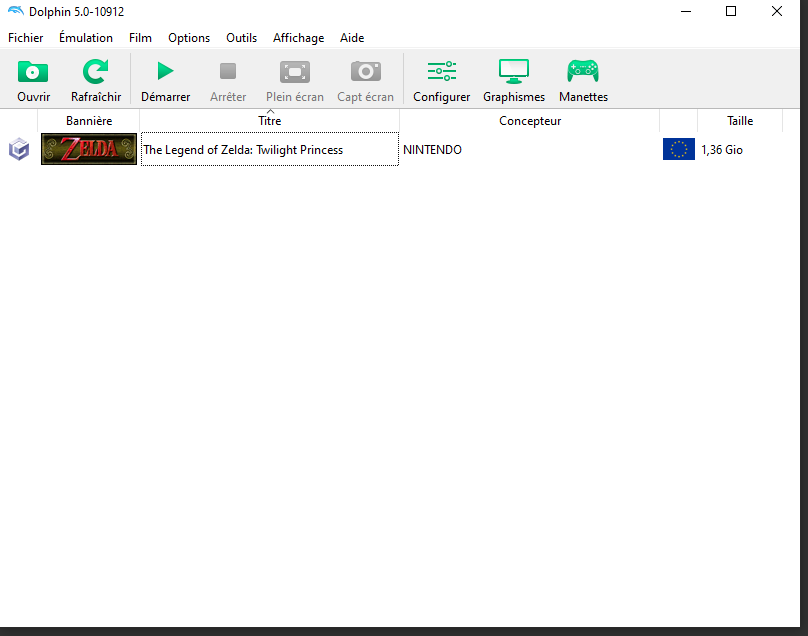Open the Options menu
The width and height of the screenshot is (808, 636).
pyautogui.click(x=189, y=38)
